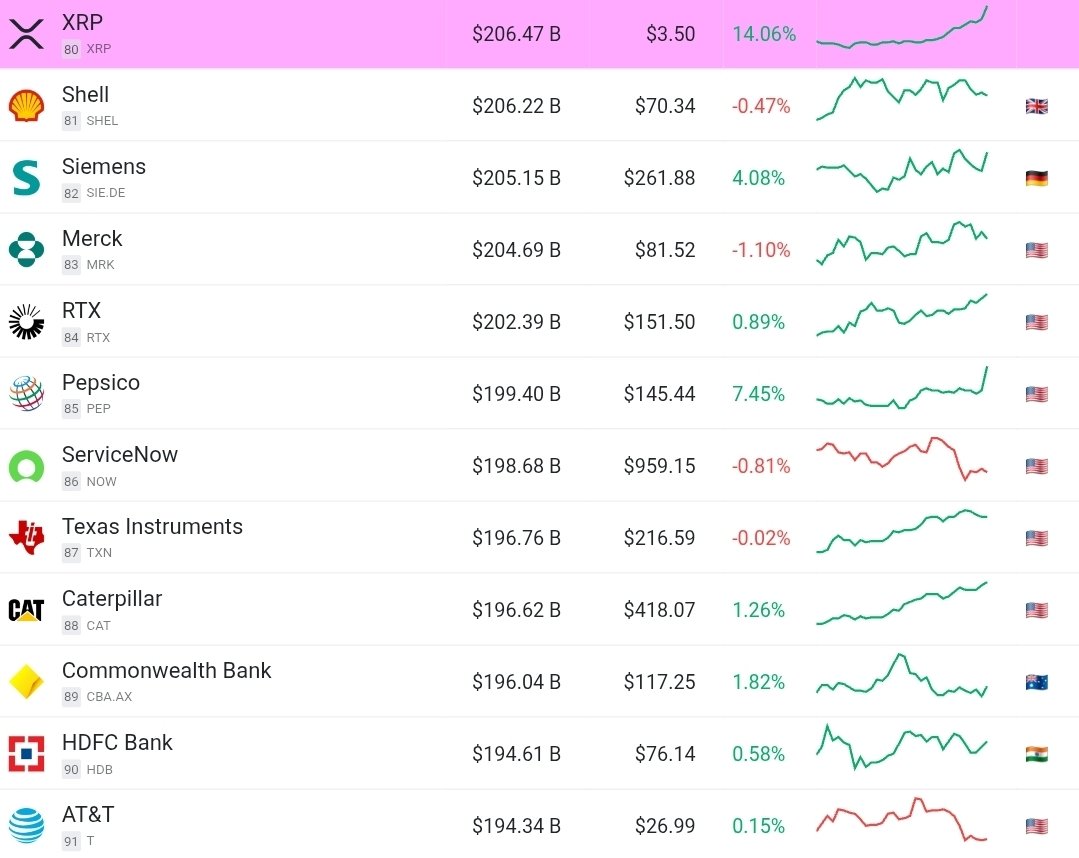
Task: Click the RTX logo icon
Action: [x=26, y=321]
